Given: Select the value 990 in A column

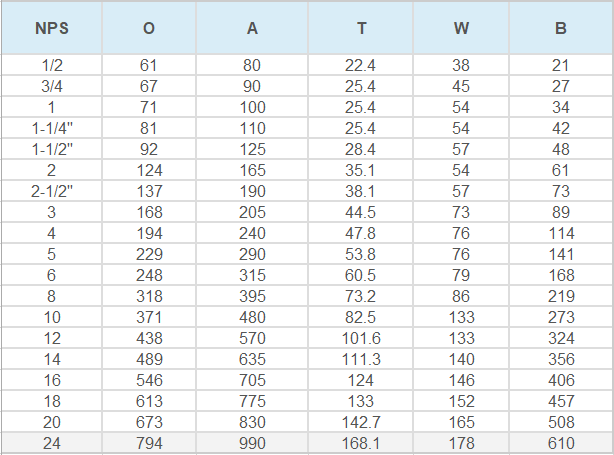Looking at the screenshot, I should (252, 443).
